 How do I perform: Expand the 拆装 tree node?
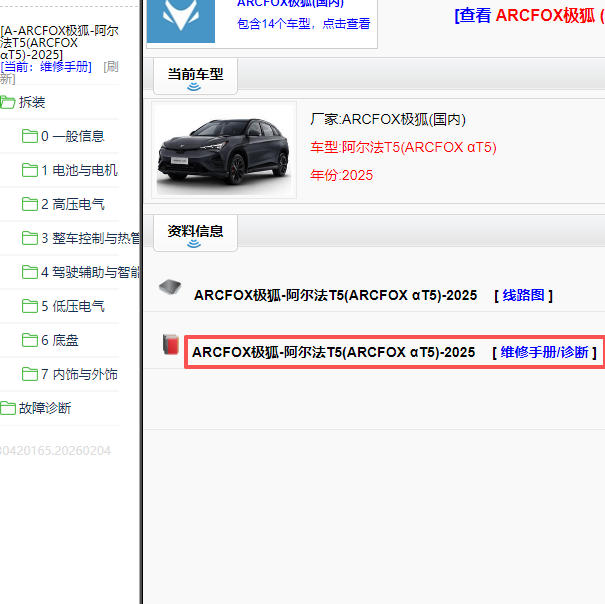32,102
